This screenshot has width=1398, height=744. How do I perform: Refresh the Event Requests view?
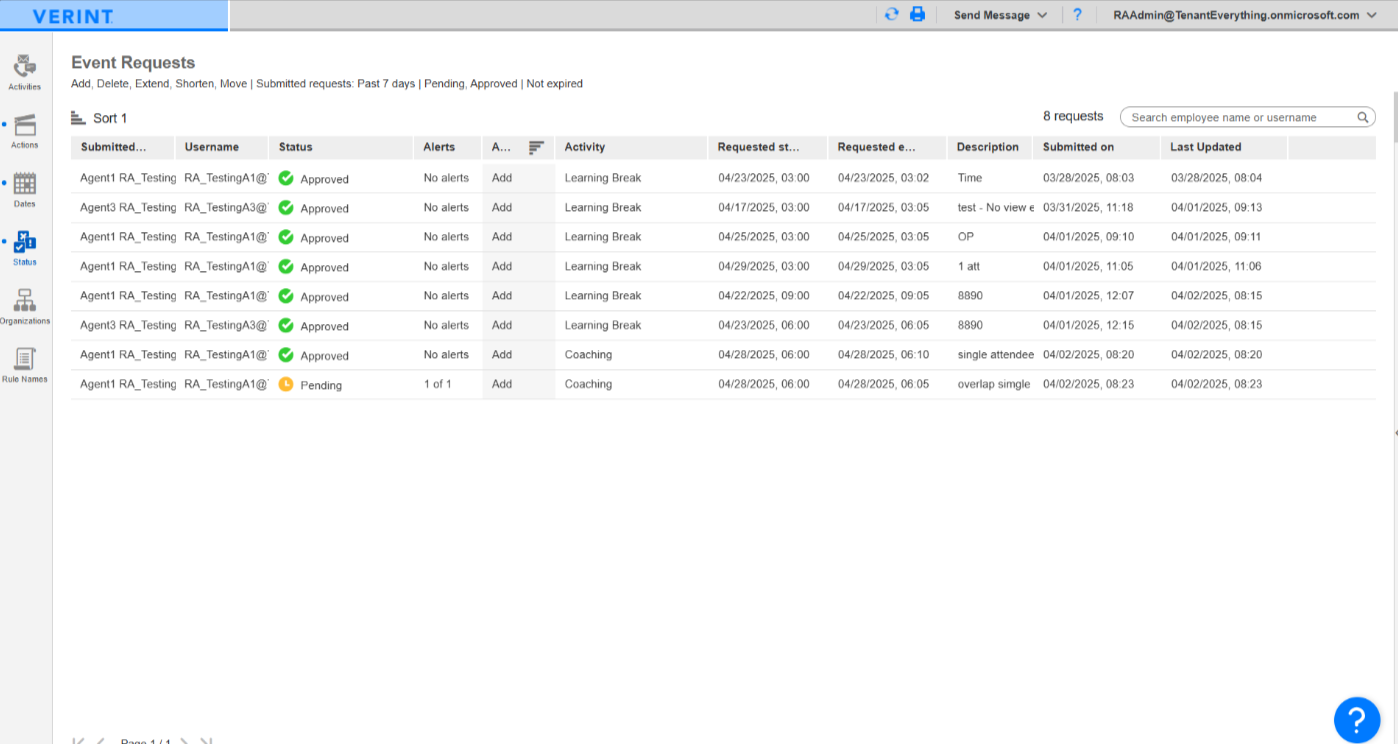[891, 15]
